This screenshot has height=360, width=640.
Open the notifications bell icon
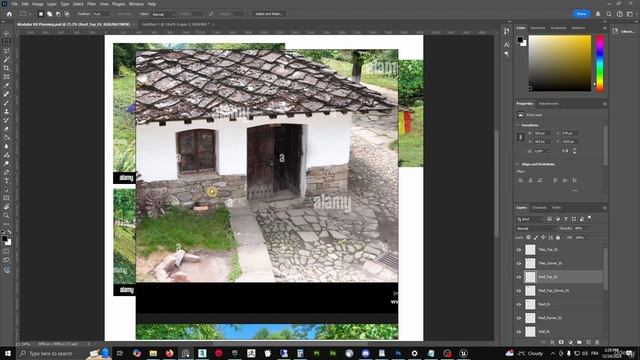[x=598, y=14]
